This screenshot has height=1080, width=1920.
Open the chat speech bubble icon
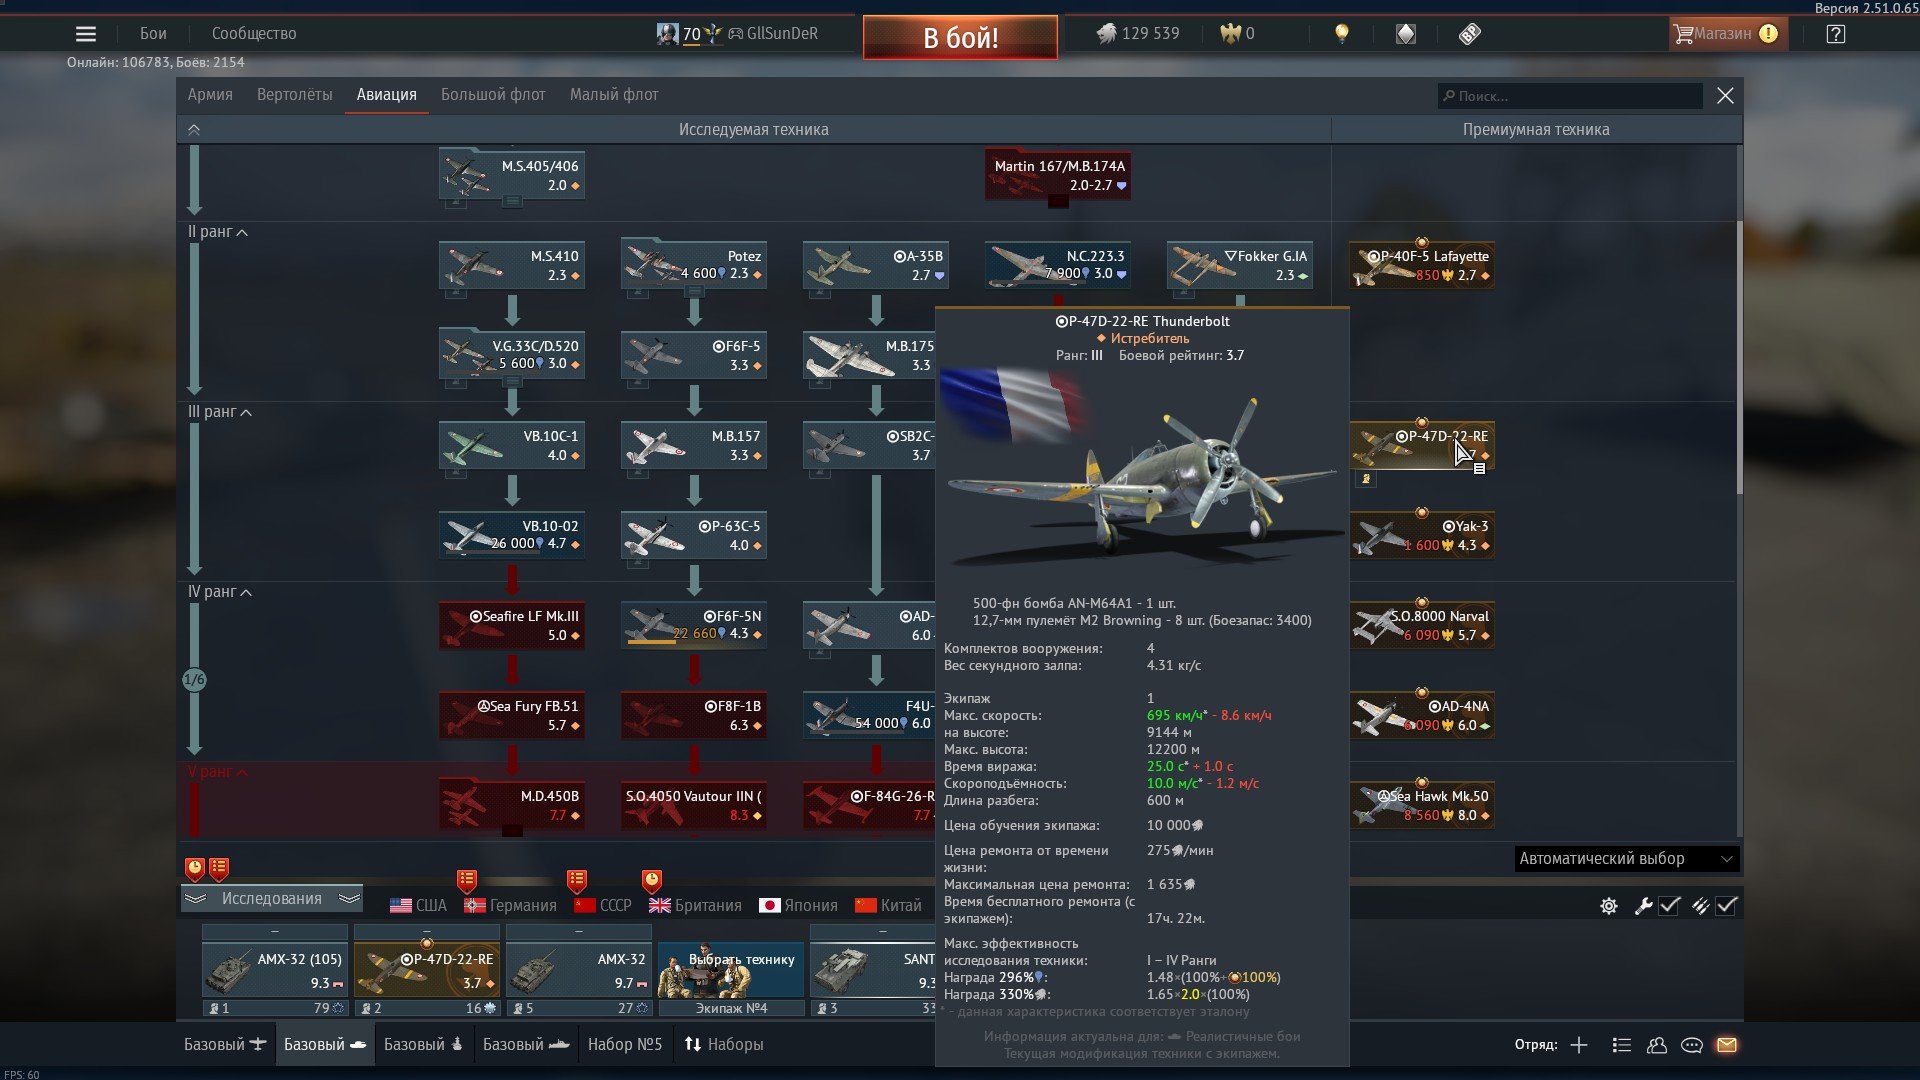click(1692, 1045)
